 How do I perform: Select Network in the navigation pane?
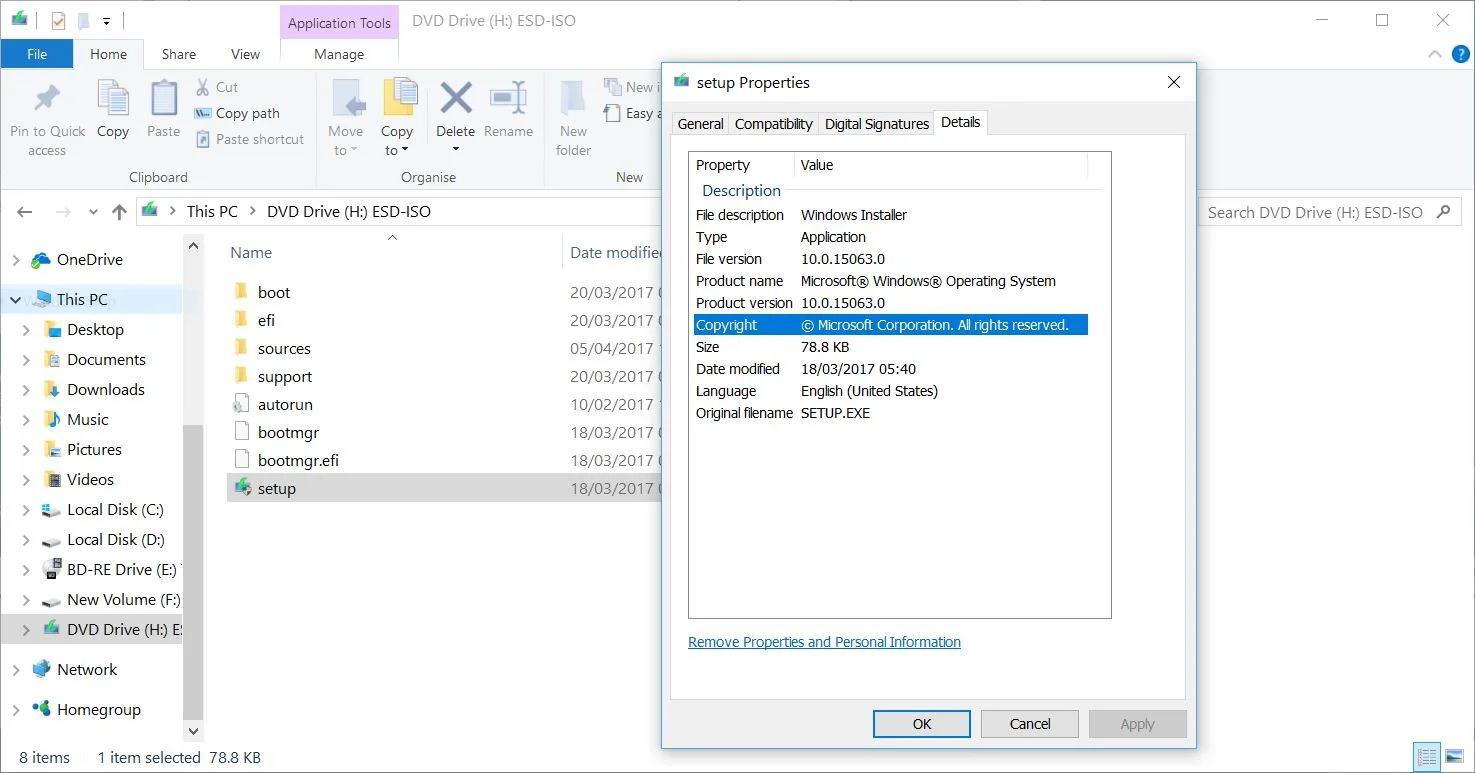tap(87, 670)
